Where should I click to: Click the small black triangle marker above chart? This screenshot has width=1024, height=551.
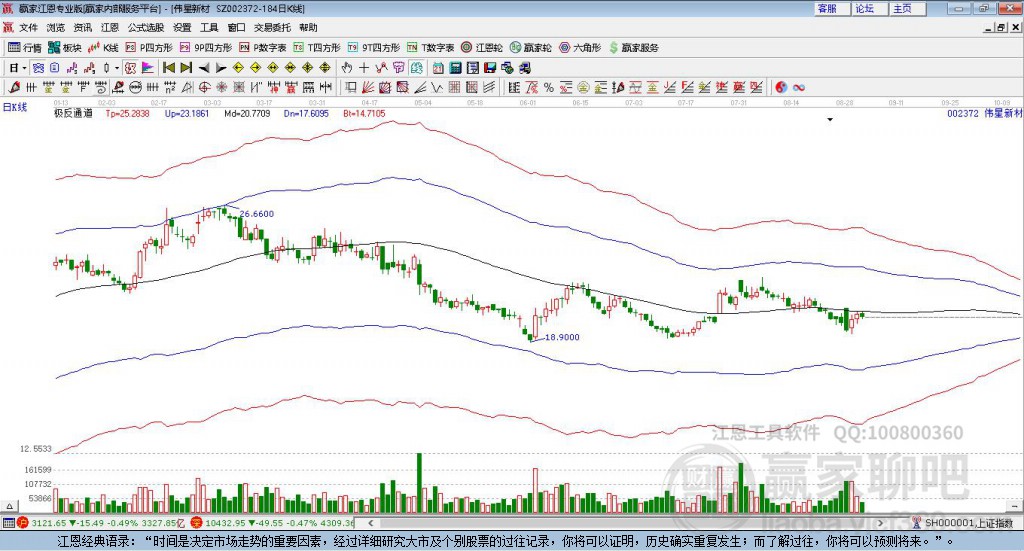pyautogui.click(x=830, y=119)
